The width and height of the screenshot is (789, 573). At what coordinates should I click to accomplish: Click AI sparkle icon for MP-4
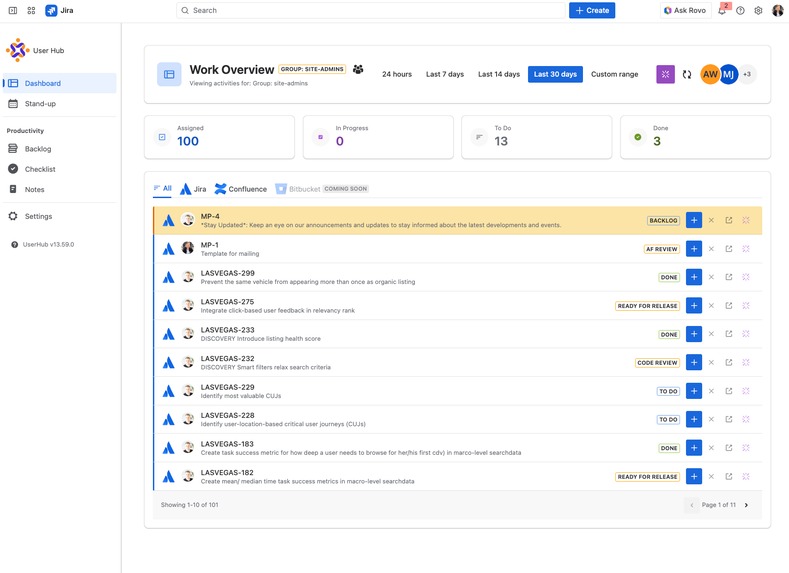[x=746, y=220]
